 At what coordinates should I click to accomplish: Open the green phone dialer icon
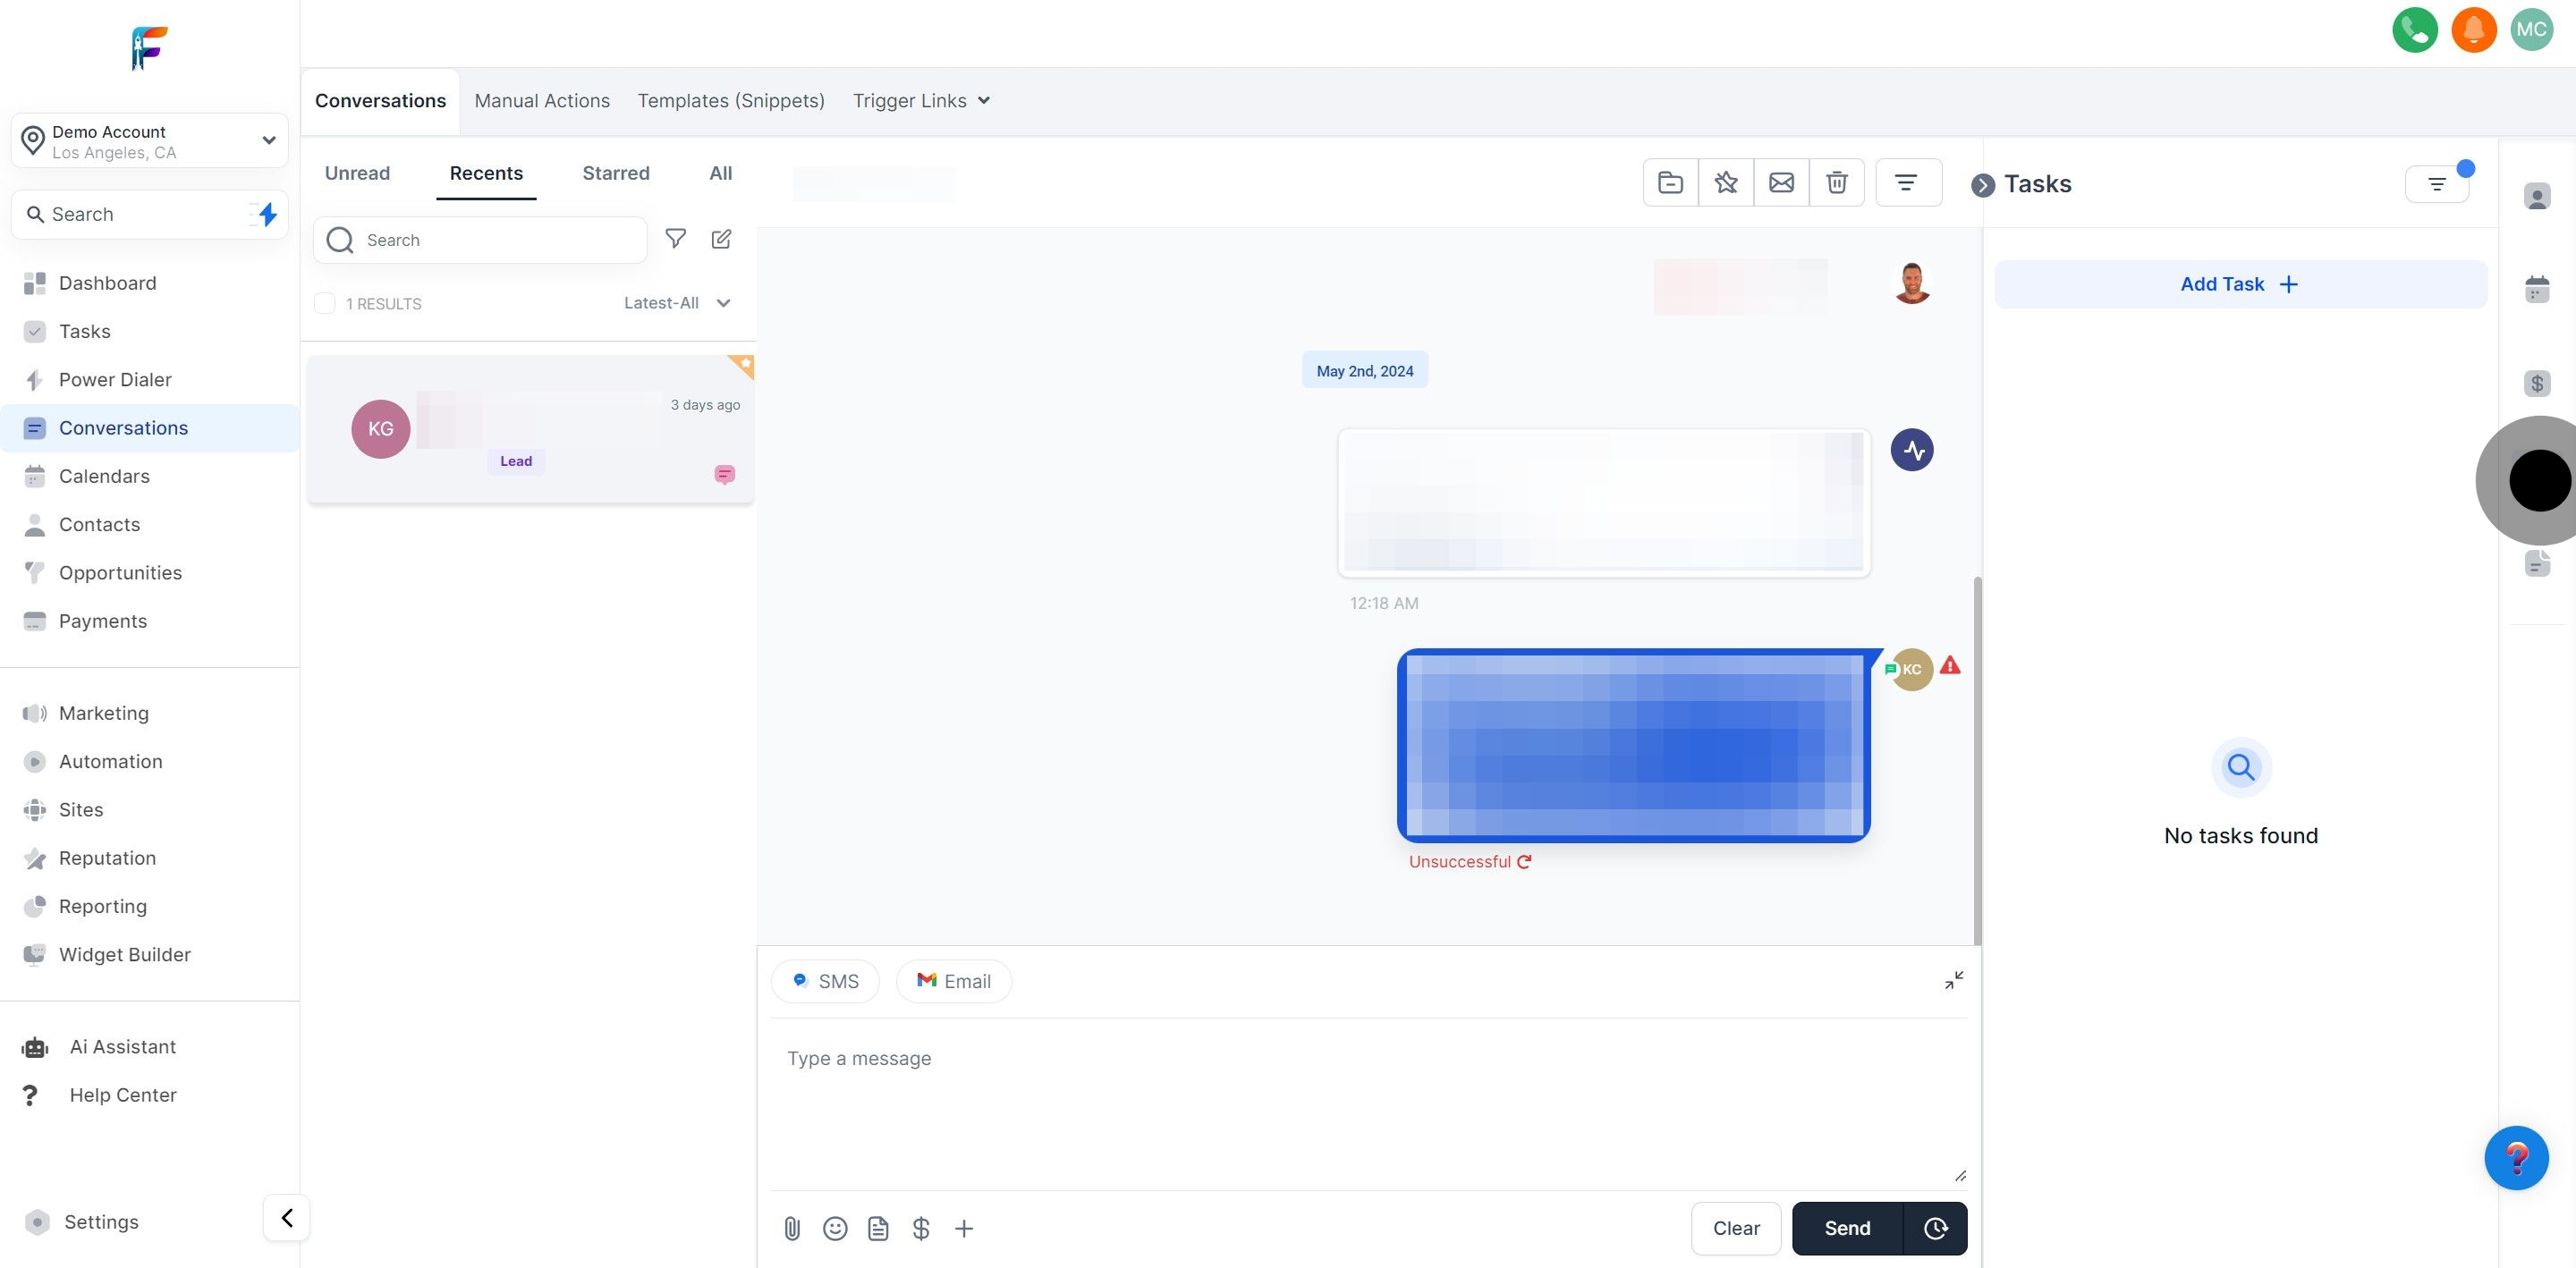click(x=2414, y=30)
